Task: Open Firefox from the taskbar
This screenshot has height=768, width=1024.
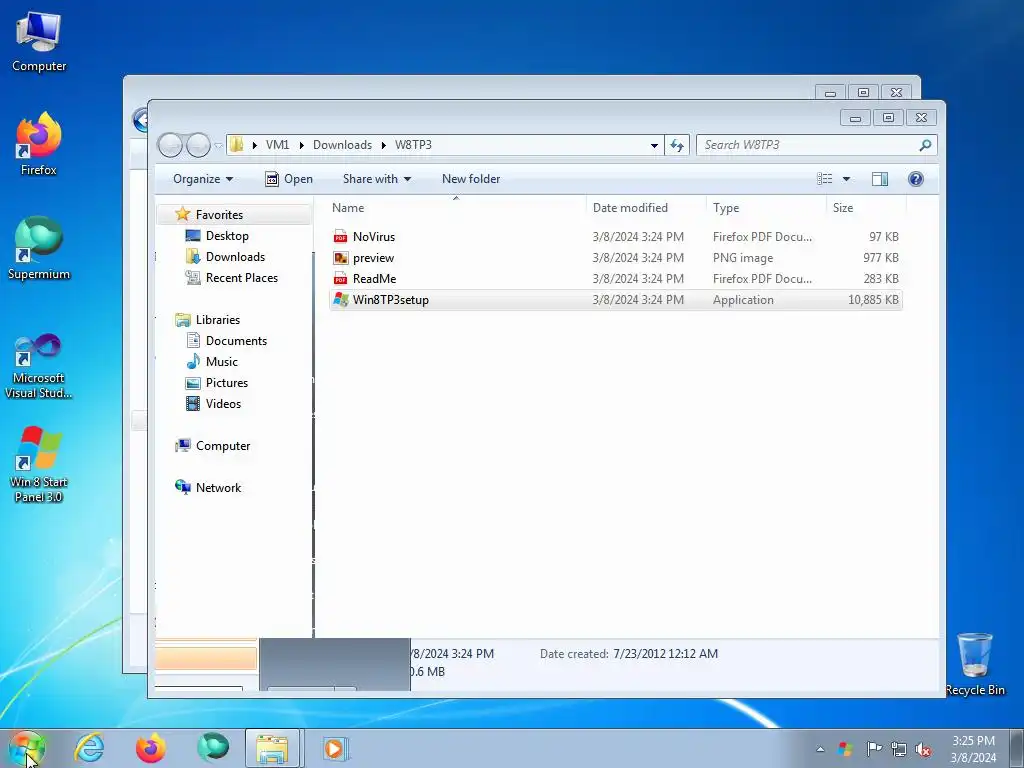Action: pos(151,748)
